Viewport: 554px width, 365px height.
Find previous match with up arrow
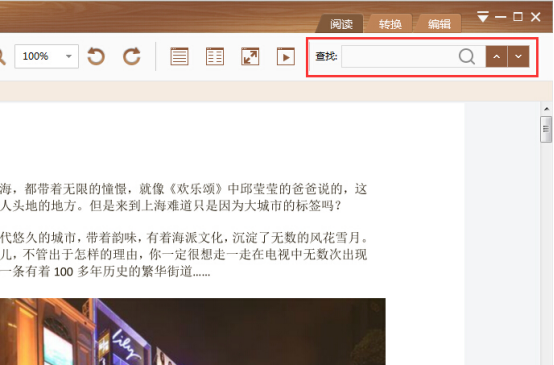pos(496,57)
